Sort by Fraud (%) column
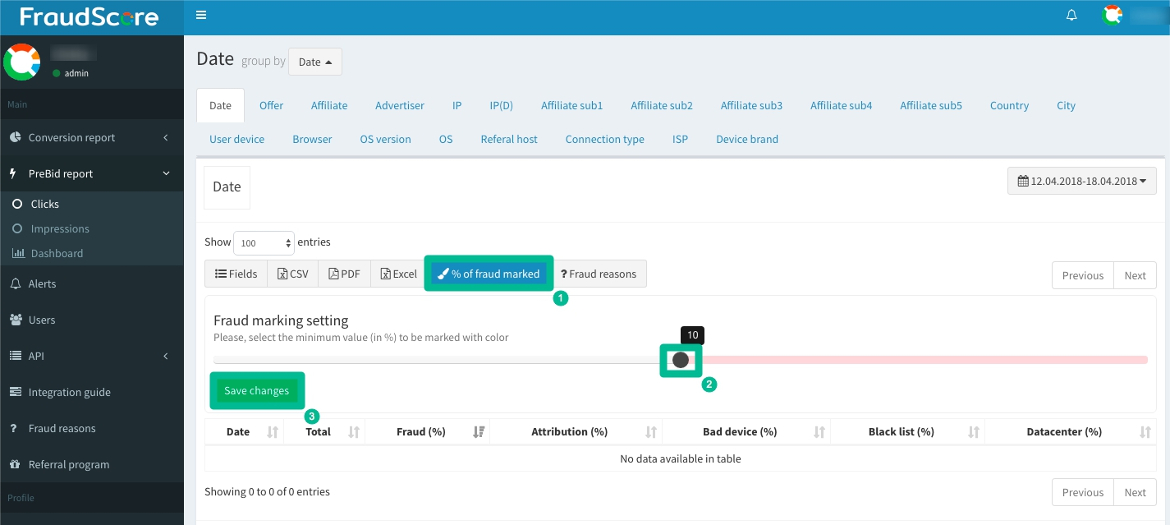1170x525 pixels. [x=428, y=432]
